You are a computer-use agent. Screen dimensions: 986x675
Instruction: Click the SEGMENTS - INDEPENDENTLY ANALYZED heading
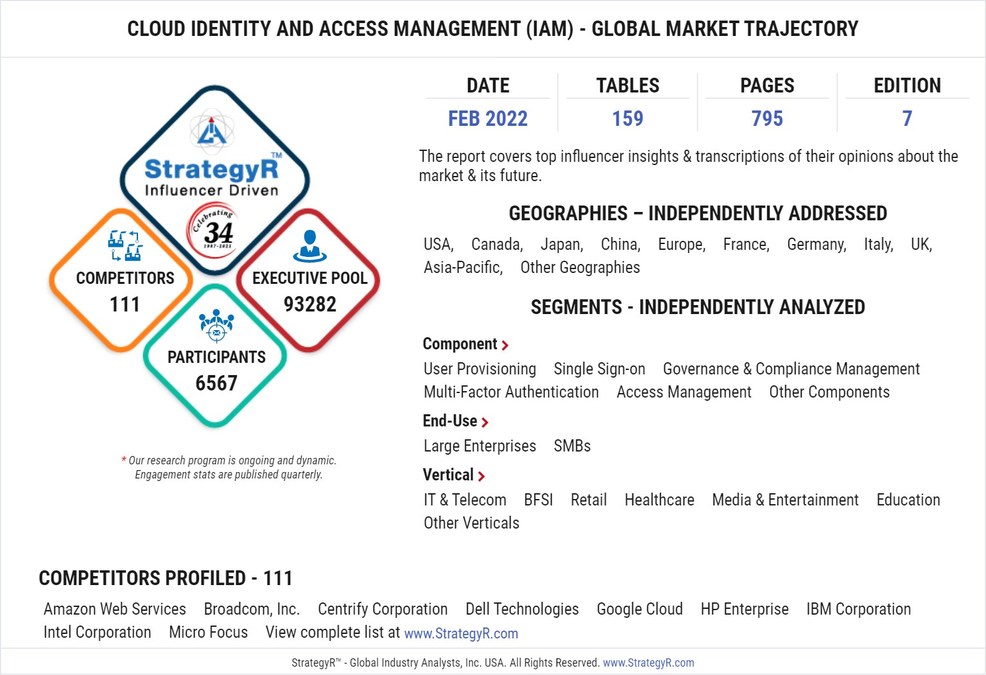(x=698, y=308)
